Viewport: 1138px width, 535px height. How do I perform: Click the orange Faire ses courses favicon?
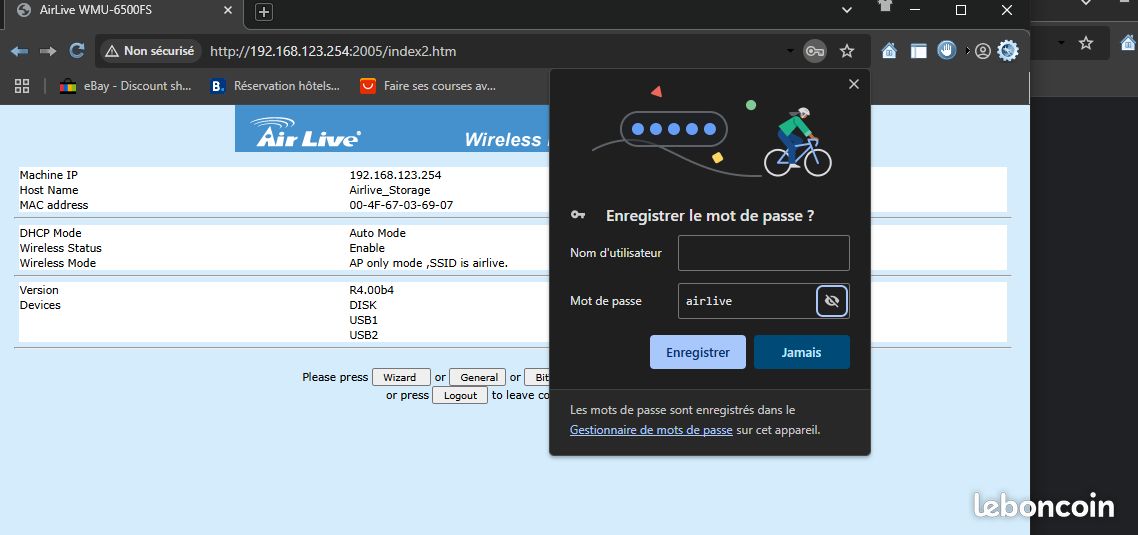tap(368, 86)
